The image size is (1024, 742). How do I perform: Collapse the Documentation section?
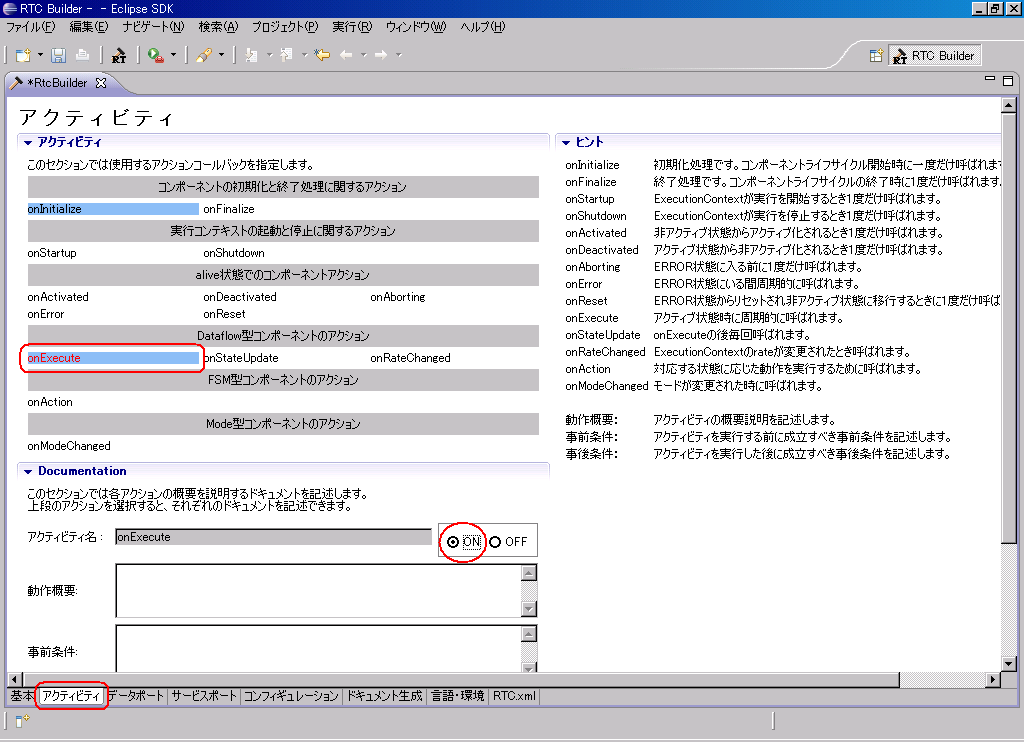point(27,472)
